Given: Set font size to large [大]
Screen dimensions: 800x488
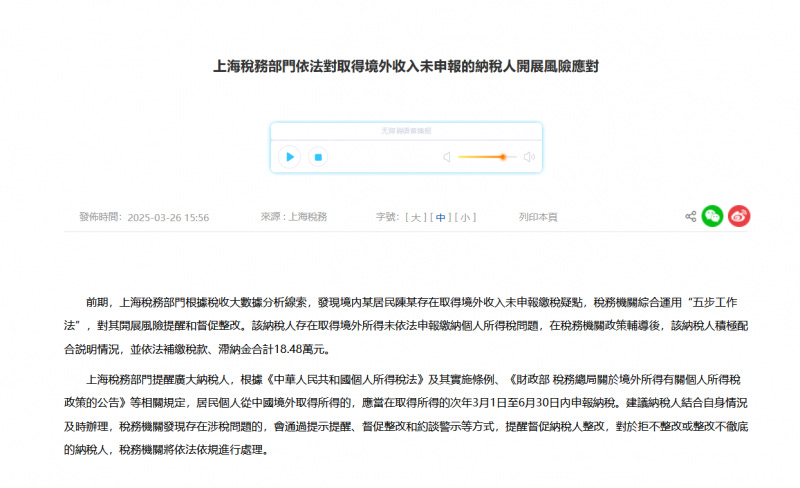Looking at the screenshot, I should click(x=416, y=217).
